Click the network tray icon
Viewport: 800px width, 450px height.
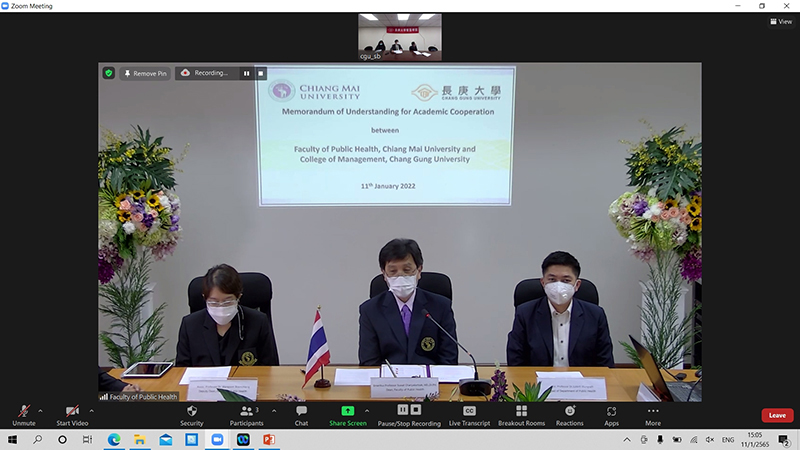(693, 439)
